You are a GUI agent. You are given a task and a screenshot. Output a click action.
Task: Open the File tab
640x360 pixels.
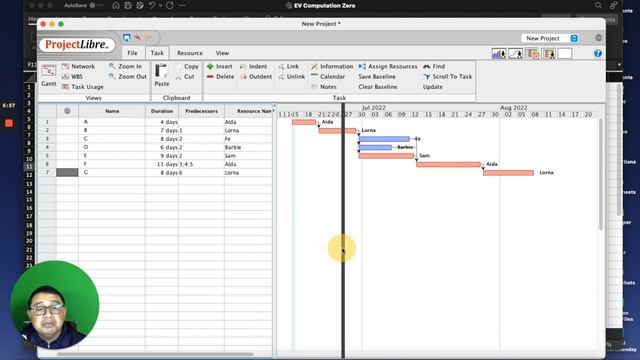click(x=132, y=53)
